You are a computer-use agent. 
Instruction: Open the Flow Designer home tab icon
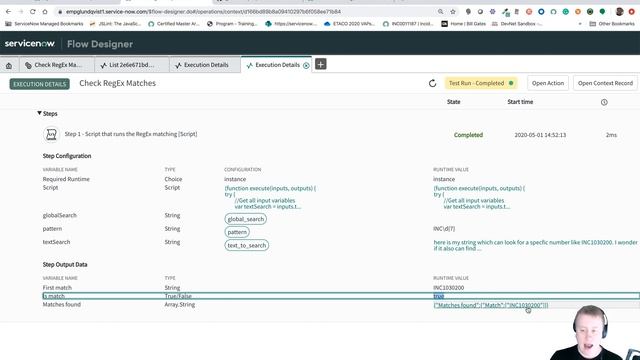click(9, 65)
